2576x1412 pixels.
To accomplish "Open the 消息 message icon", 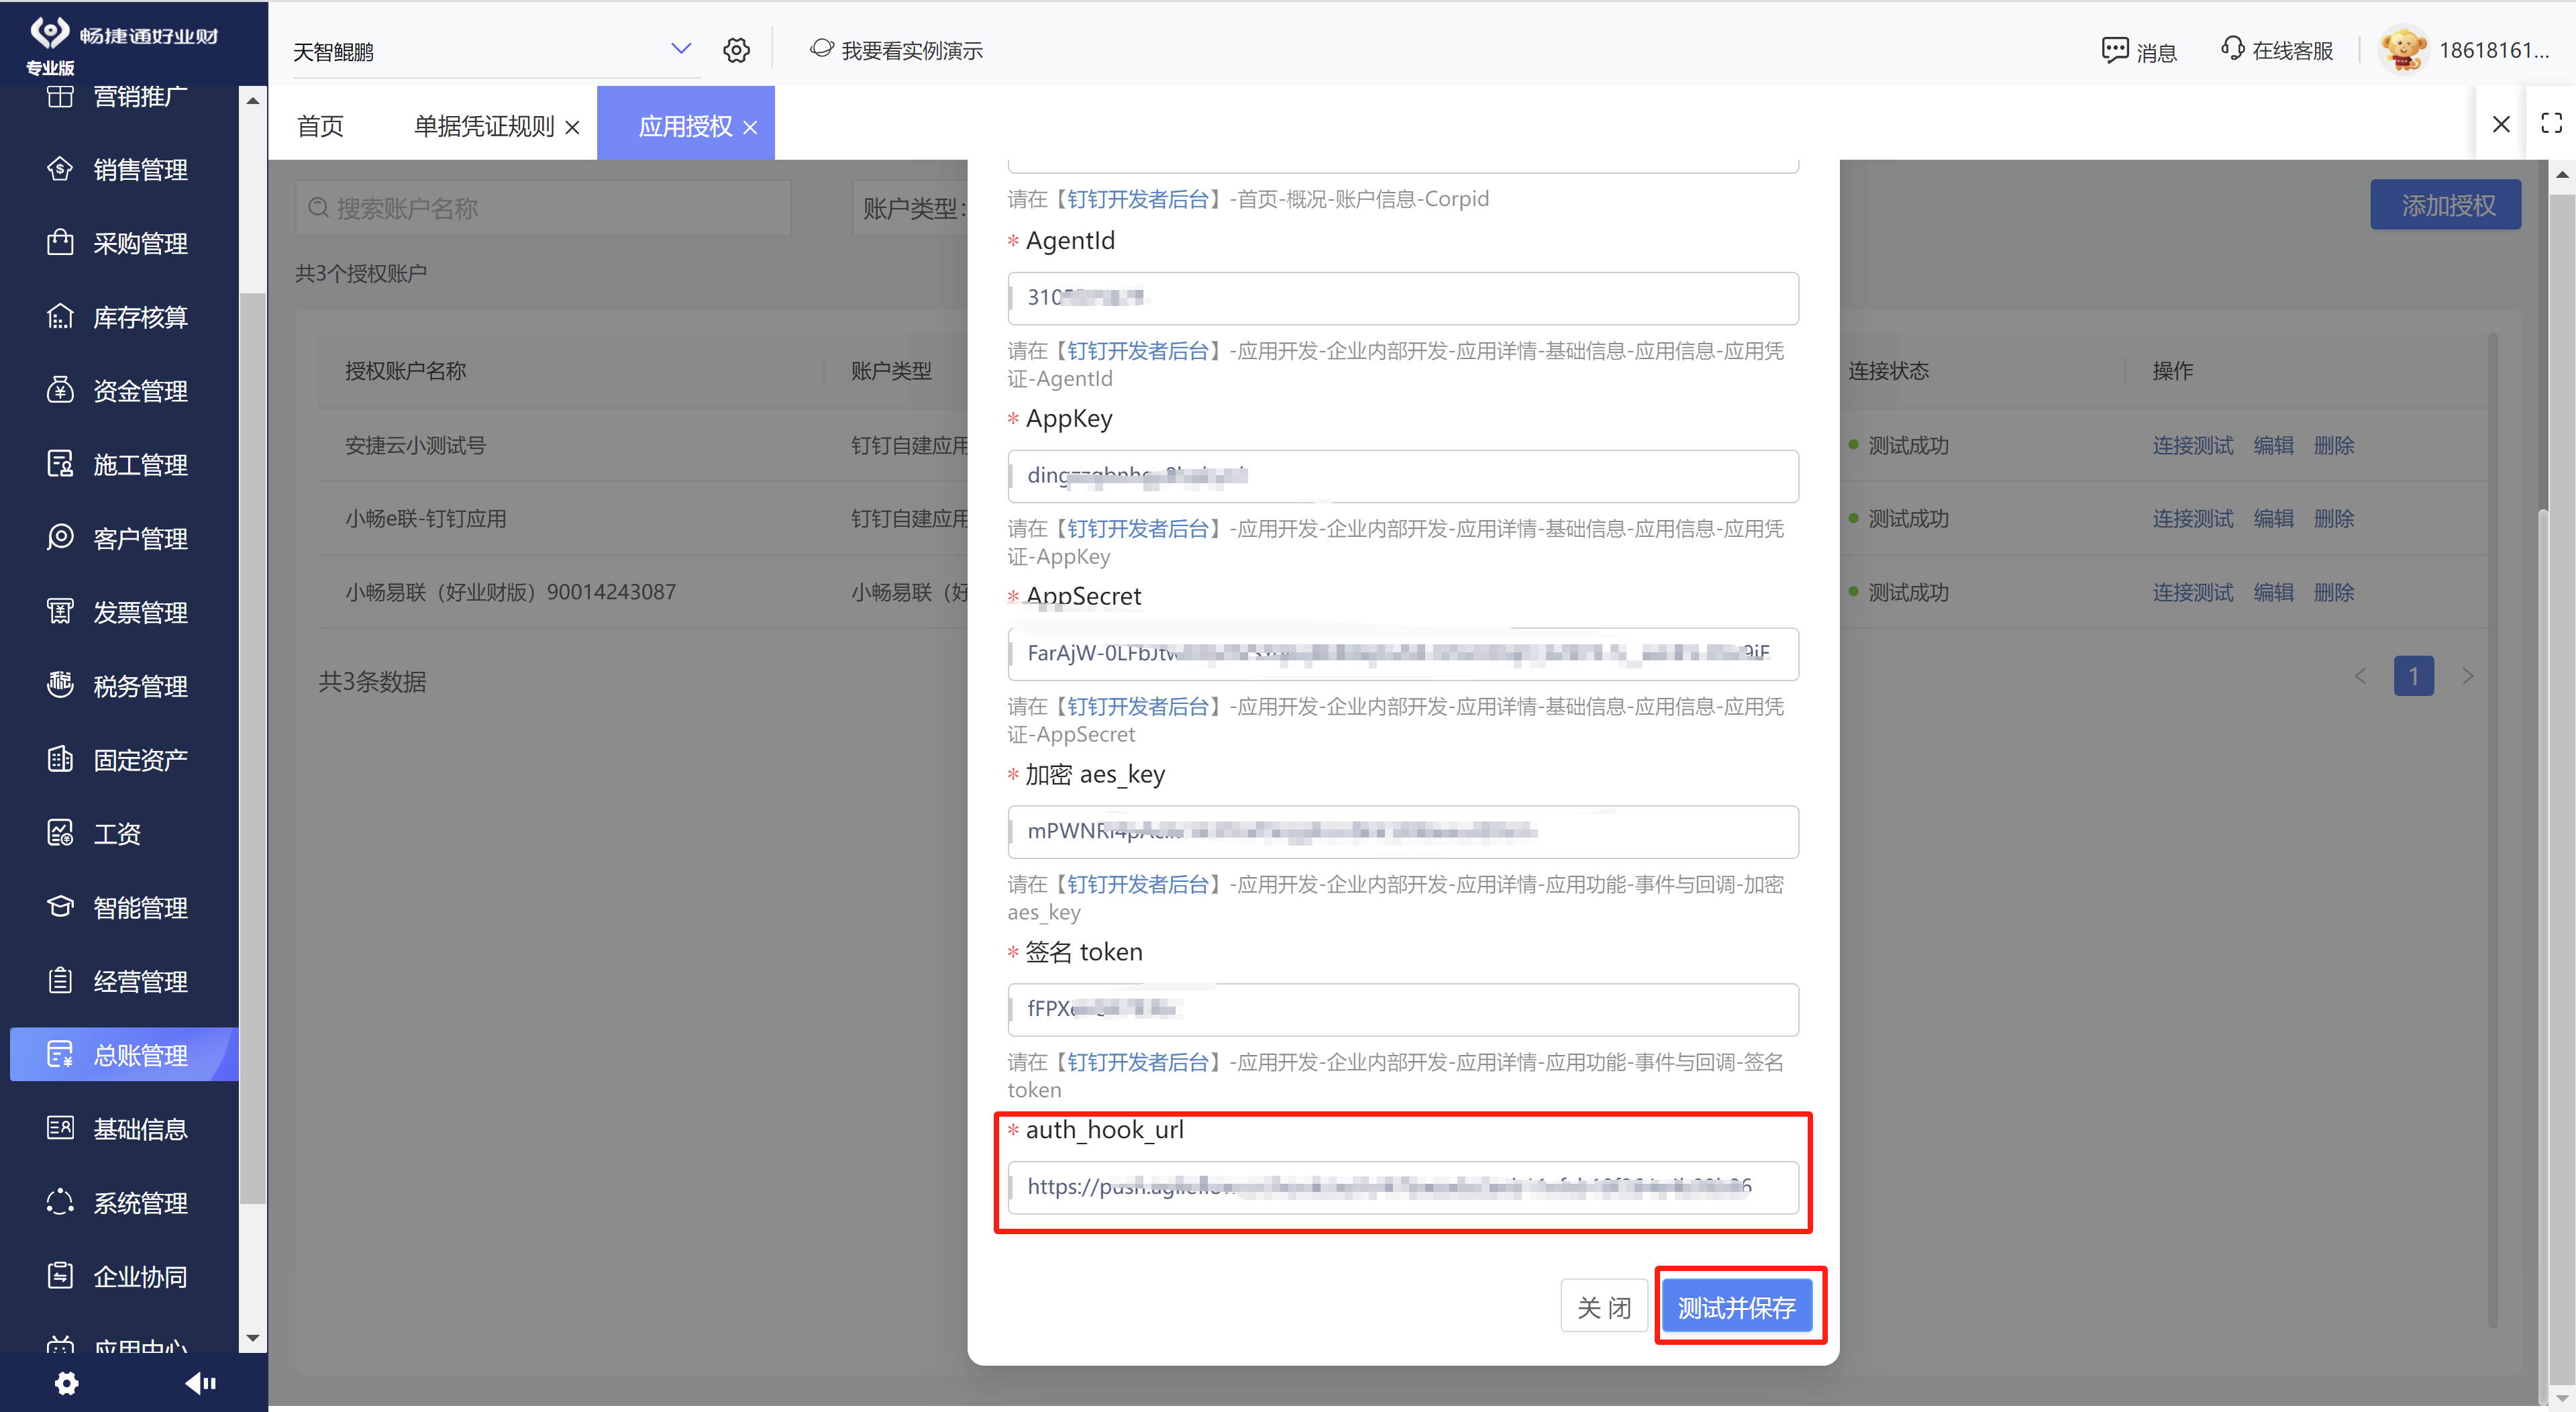I will [x=2114, y=51].
